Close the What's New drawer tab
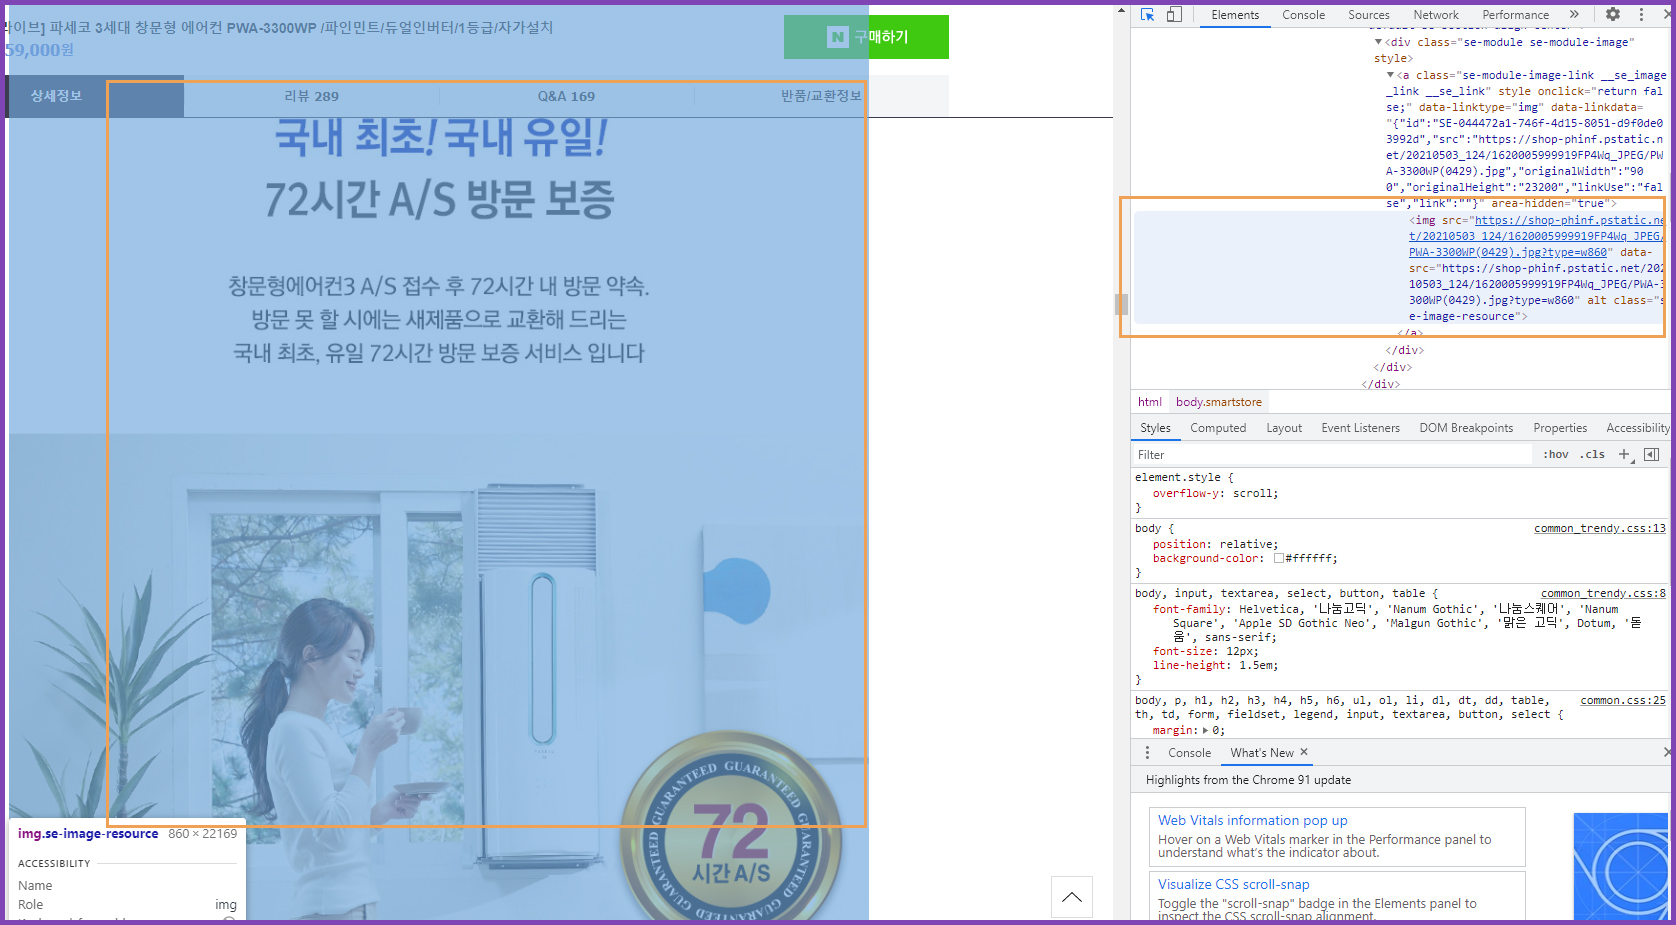The image size is (1676, 925). click(1304, 752)
